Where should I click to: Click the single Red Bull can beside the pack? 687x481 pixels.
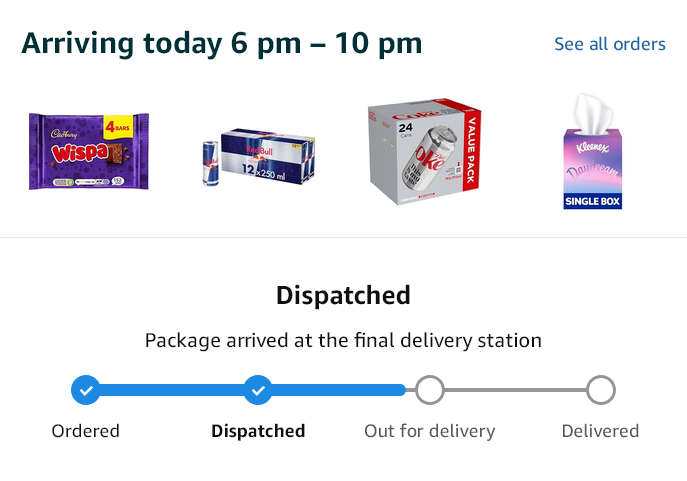pyautogui.click(x=211, y=163)
